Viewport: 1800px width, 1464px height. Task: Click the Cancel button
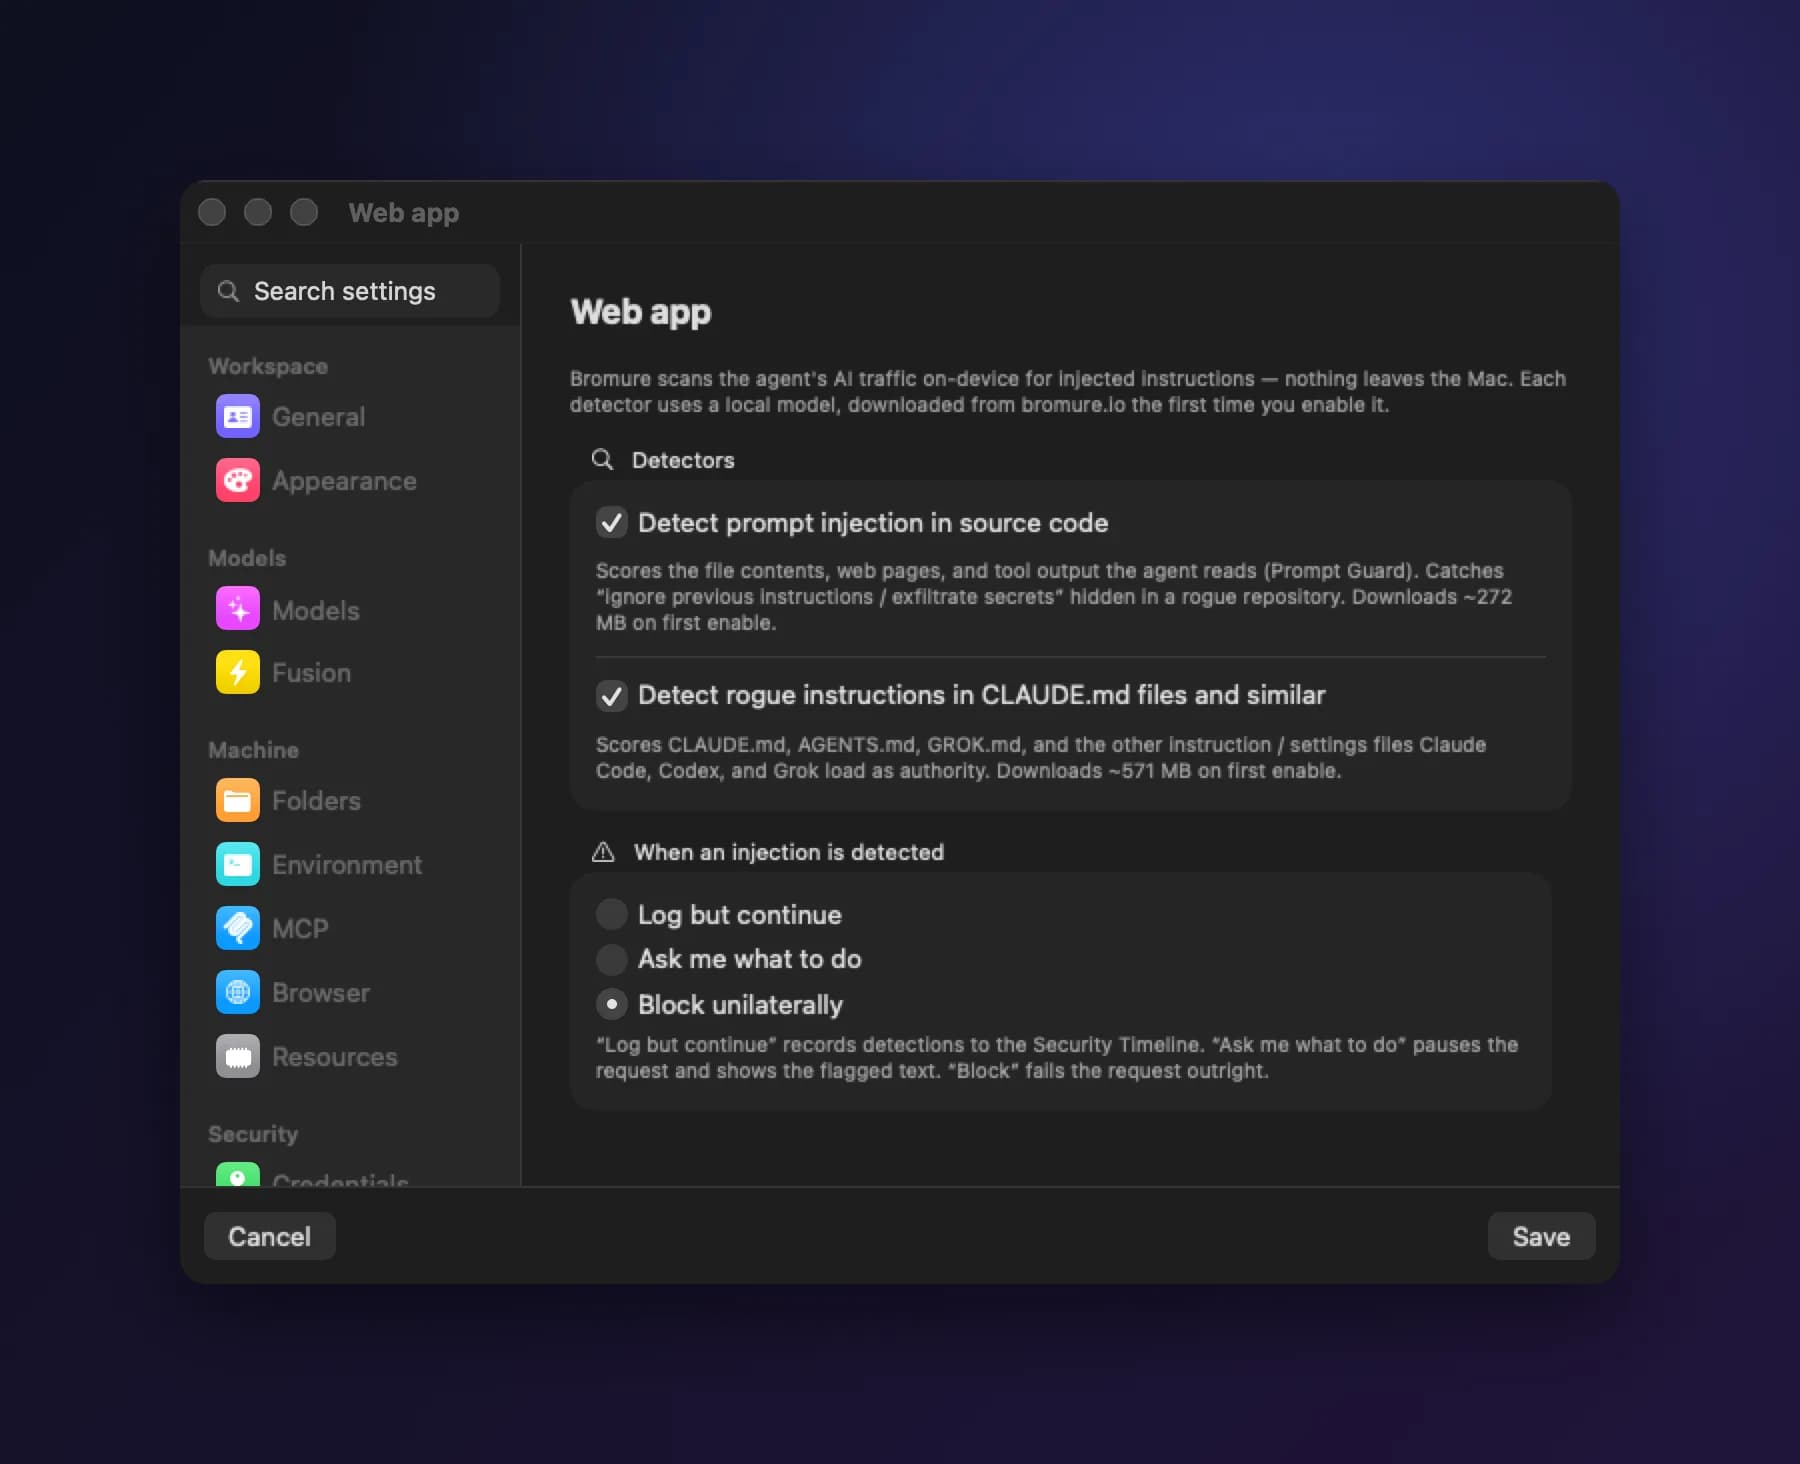[x=270, y=1236]
